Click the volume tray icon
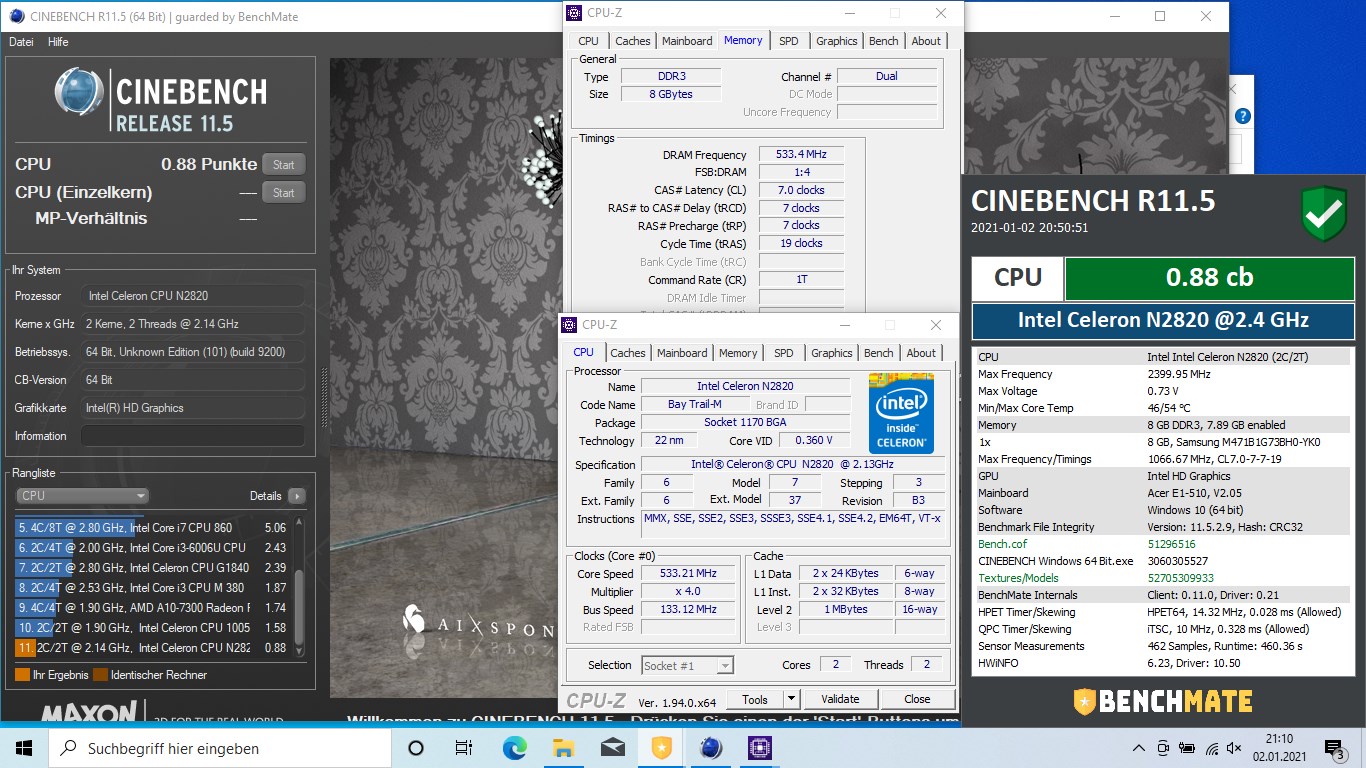This screenshot has height=768, width=1366. tap(1235, 748)
